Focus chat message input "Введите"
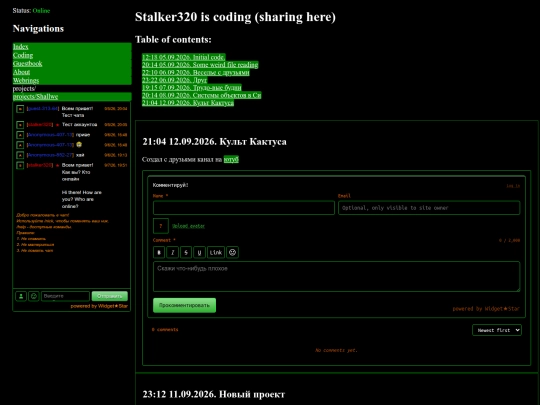Image resolution: width=540 pixels, height=405 pixels. (65, 296)
